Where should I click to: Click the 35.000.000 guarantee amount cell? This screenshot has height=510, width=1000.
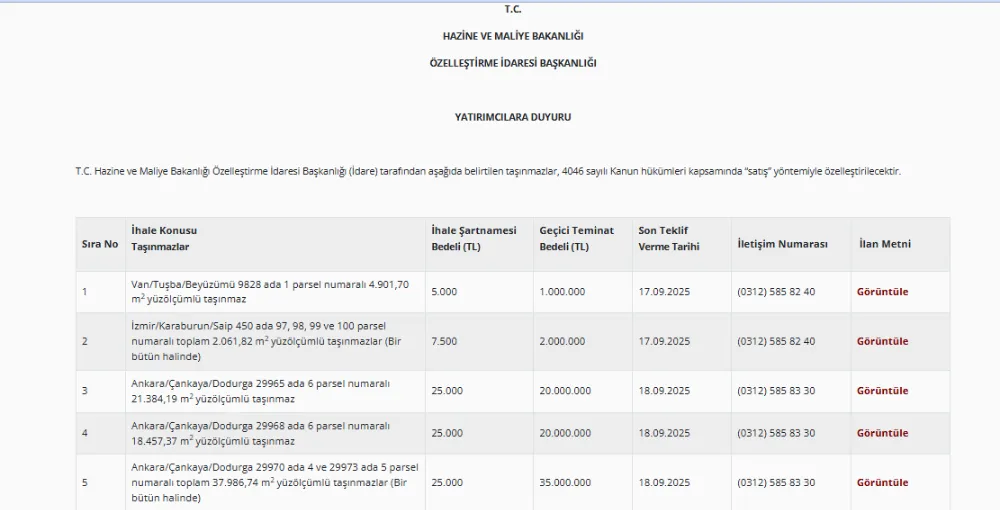(x=565, y=483)
